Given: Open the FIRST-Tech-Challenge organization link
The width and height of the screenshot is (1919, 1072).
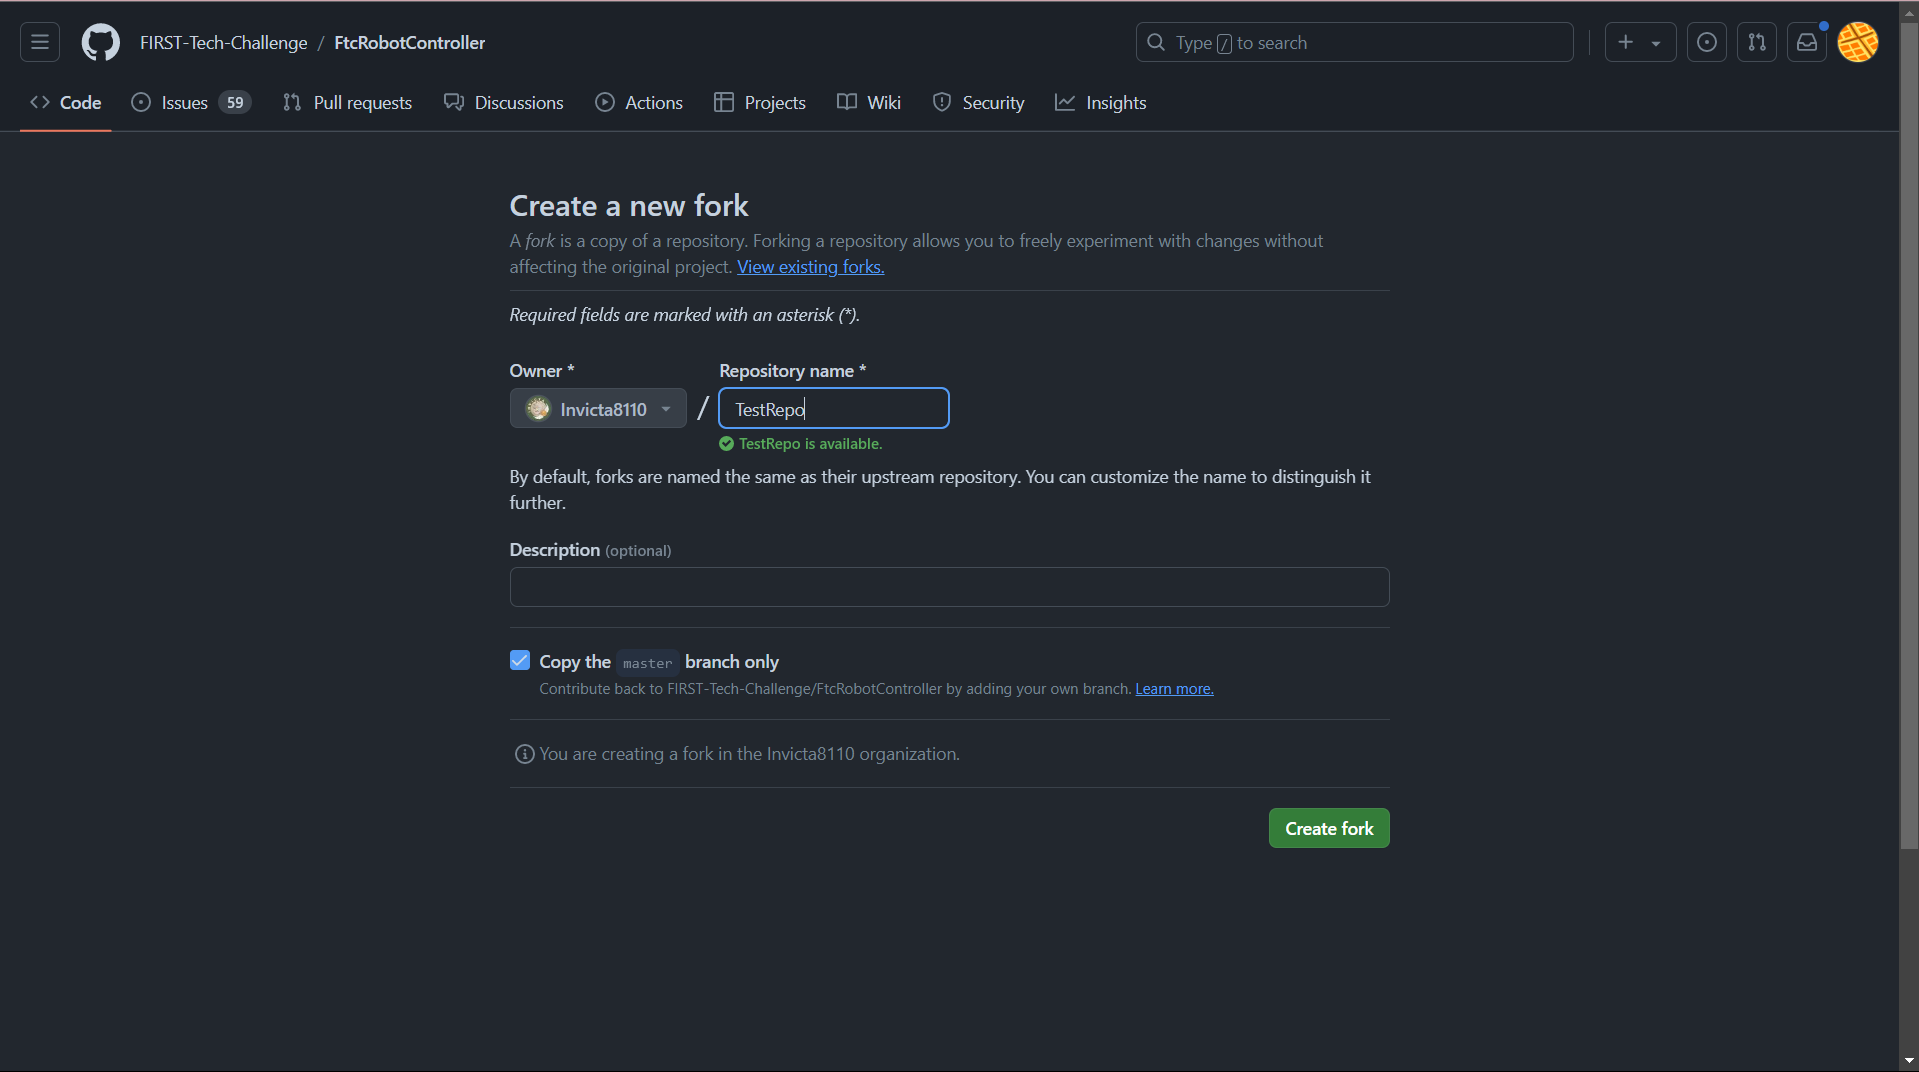Looking at the screenshot, I should 224,43.
